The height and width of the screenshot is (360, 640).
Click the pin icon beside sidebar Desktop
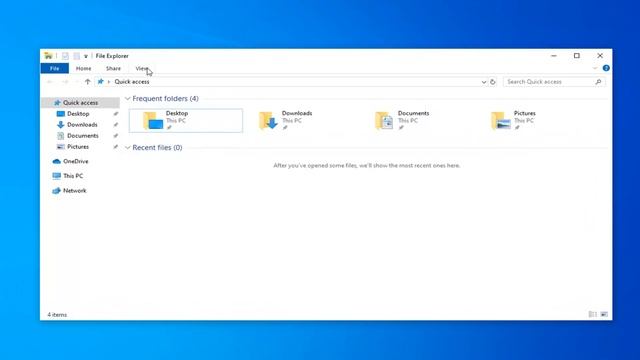[x=116, y=114]
